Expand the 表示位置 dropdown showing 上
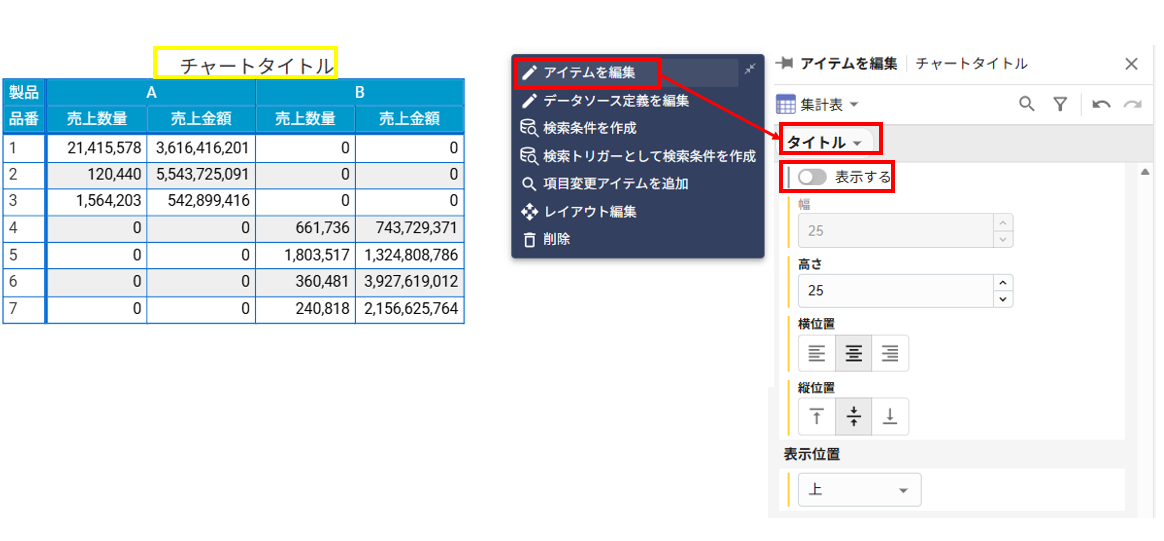 pos(859,490)
